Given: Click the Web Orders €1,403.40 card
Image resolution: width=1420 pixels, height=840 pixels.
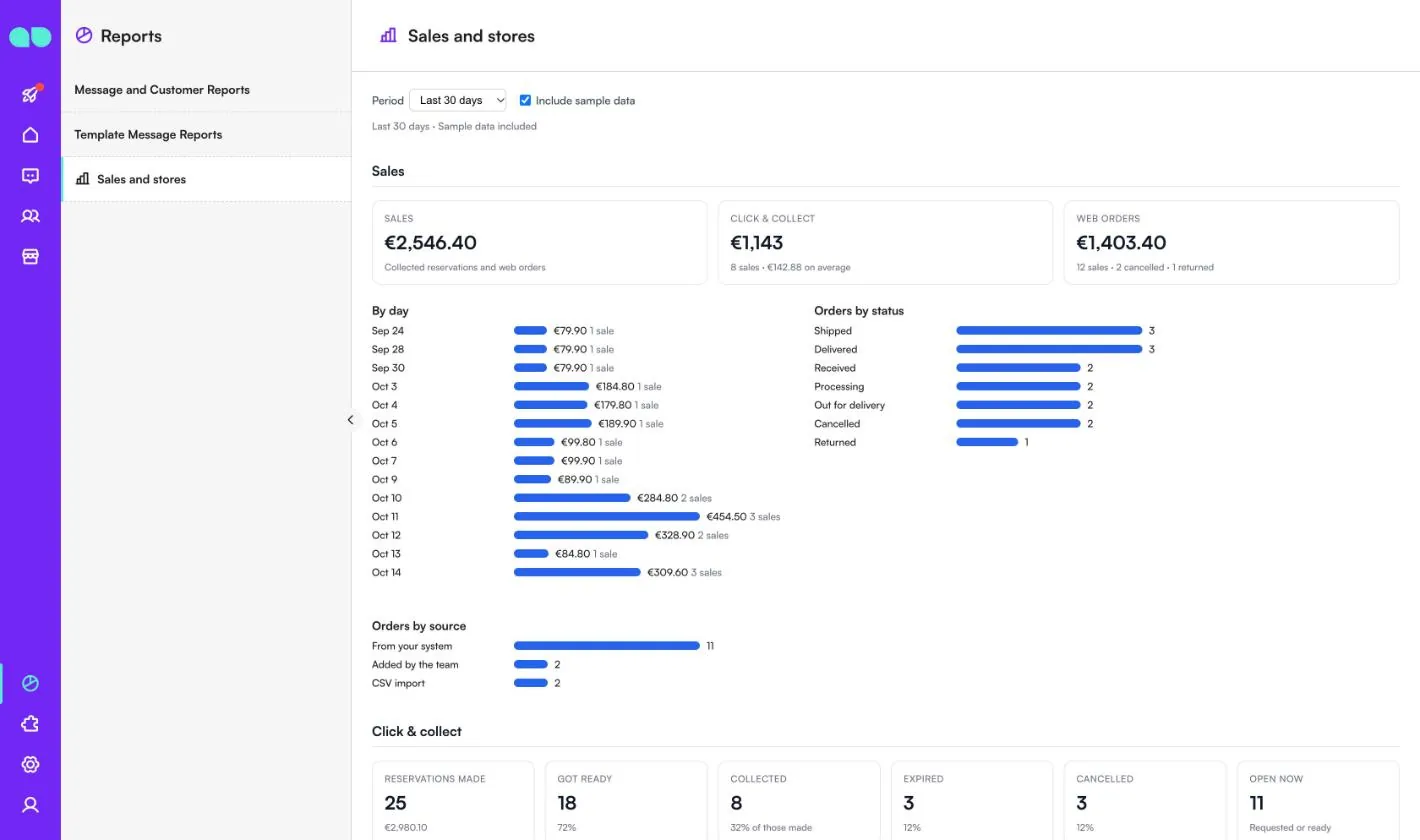Looking at the screenshot, I should (1231, 243).
